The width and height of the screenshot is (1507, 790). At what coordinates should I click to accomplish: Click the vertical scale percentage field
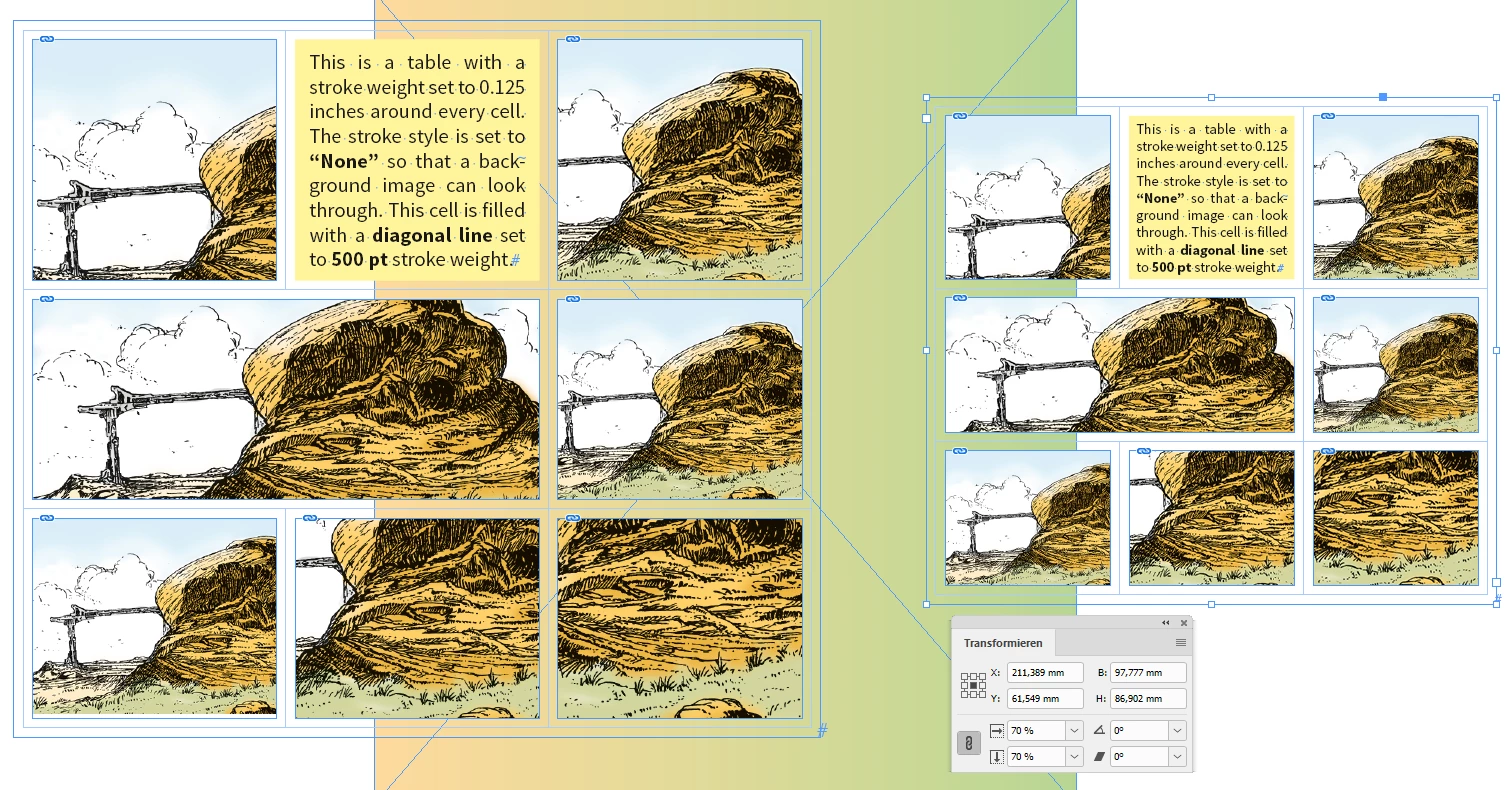click(x=1037, y=757)
